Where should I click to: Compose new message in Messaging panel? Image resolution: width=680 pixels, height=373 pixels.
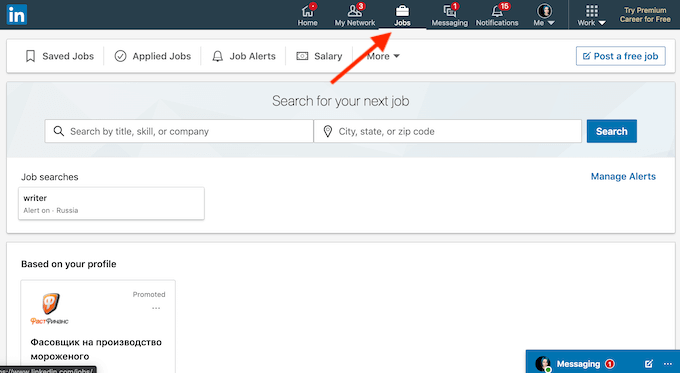tap(649, 364)
